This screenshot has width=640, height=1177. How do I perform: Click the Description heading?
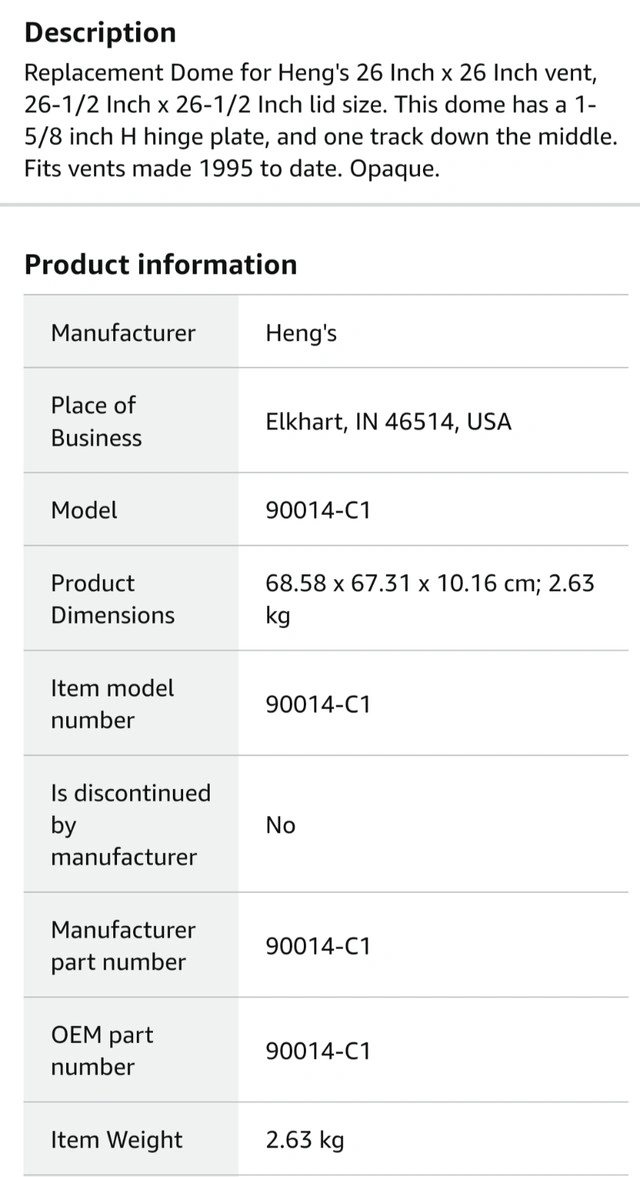click(x=100, y=33)
